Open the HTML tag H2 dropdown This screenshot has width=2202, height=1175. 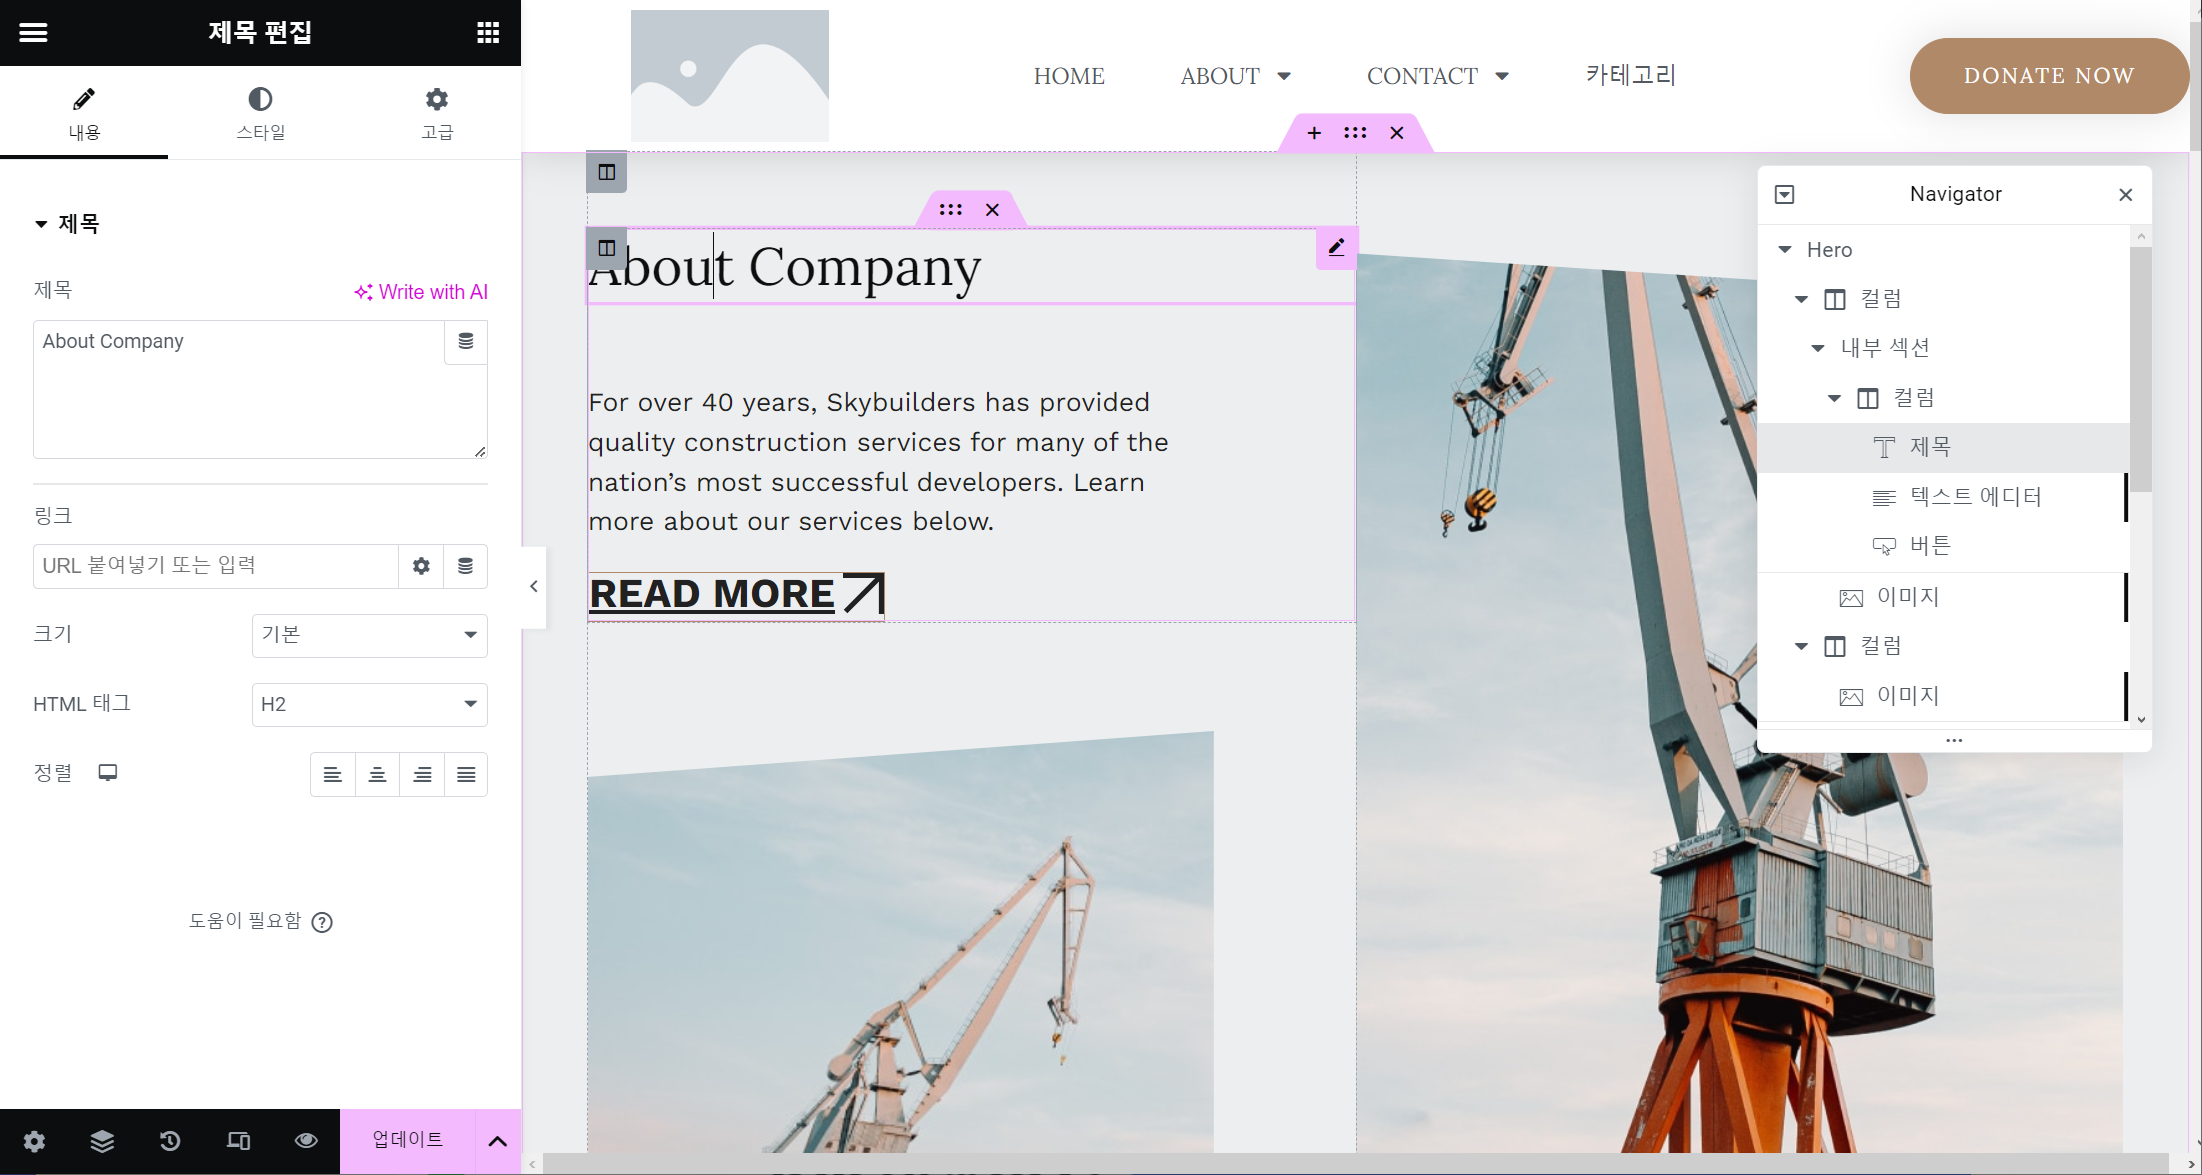pyautogui.click(x=369, y=704)
